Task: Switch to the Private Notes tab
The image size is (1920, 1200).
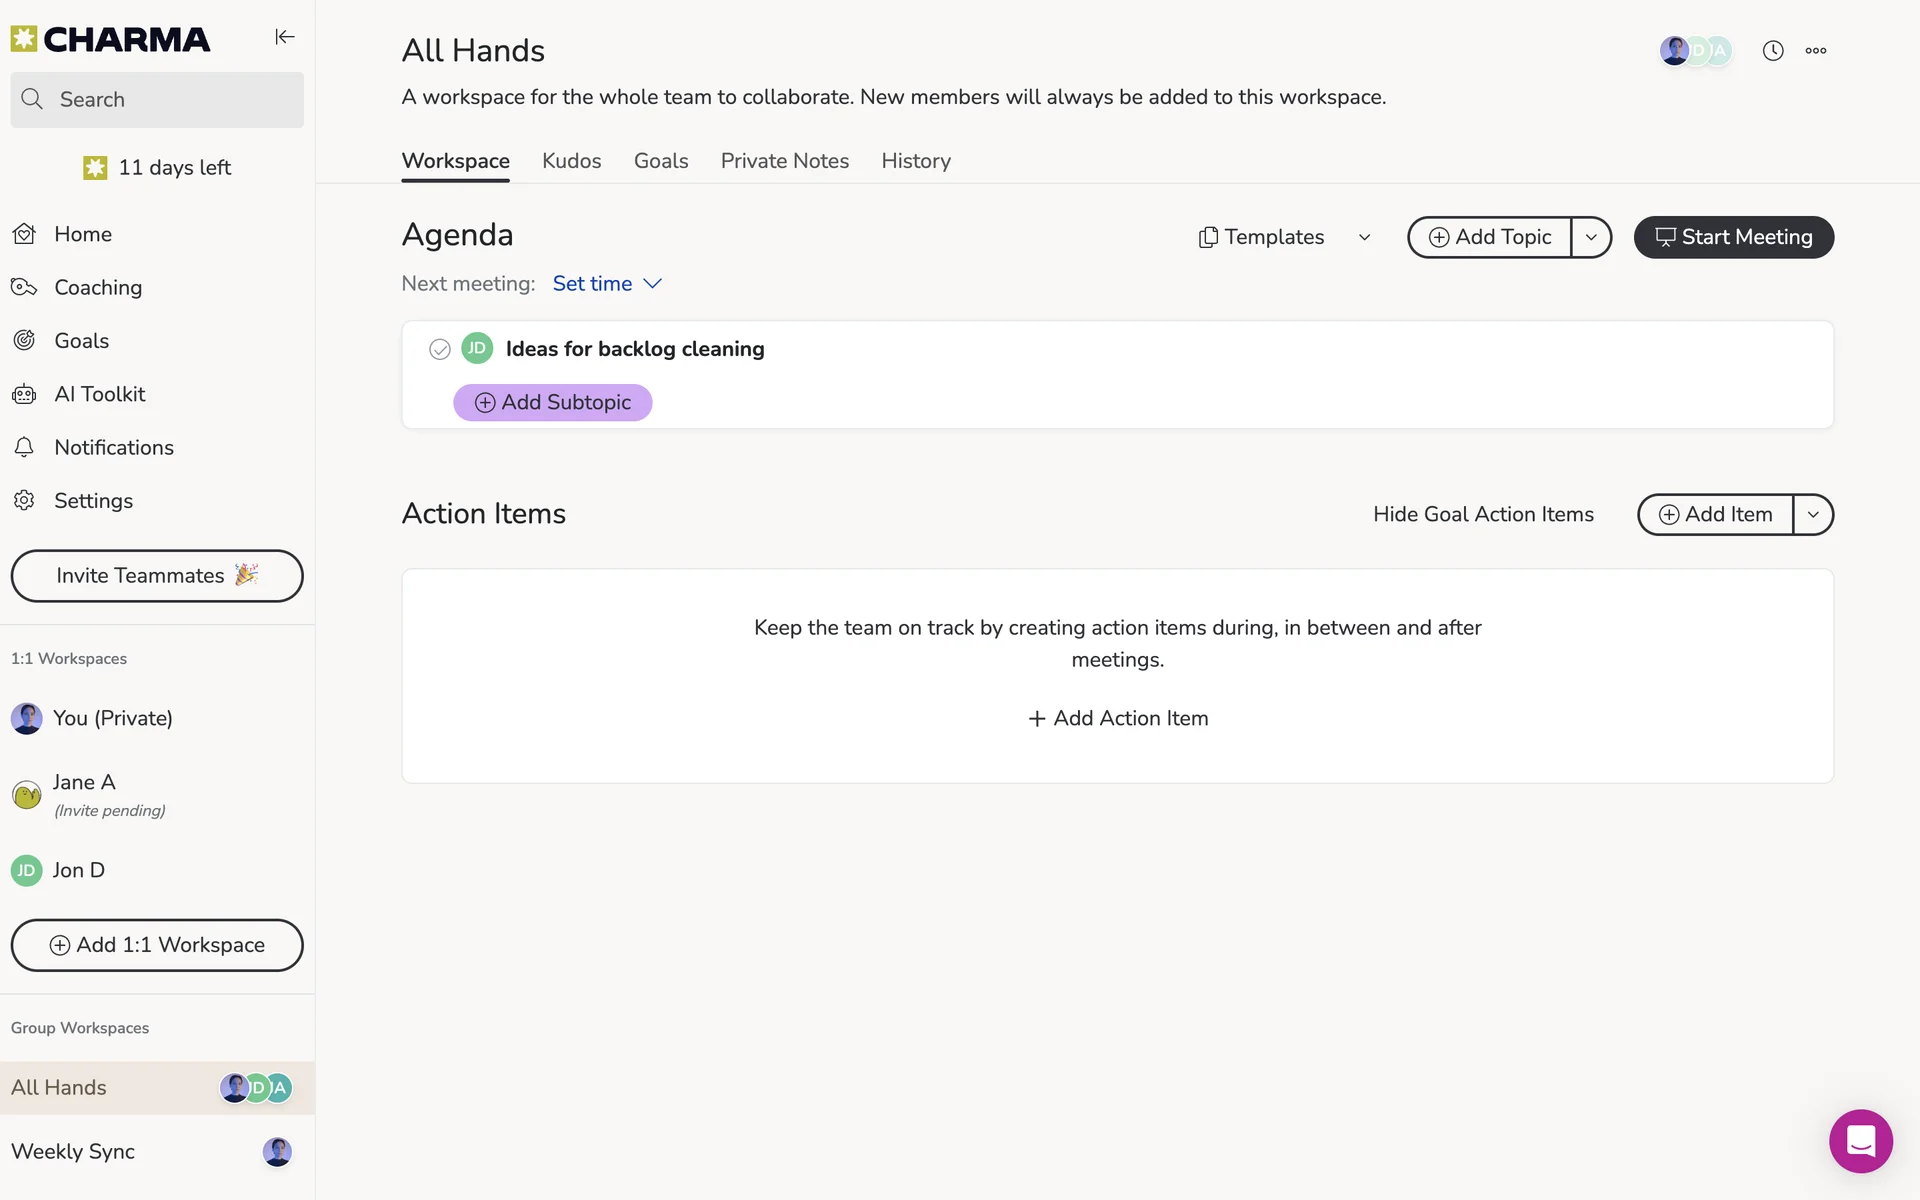Action: tap(784, 161)
